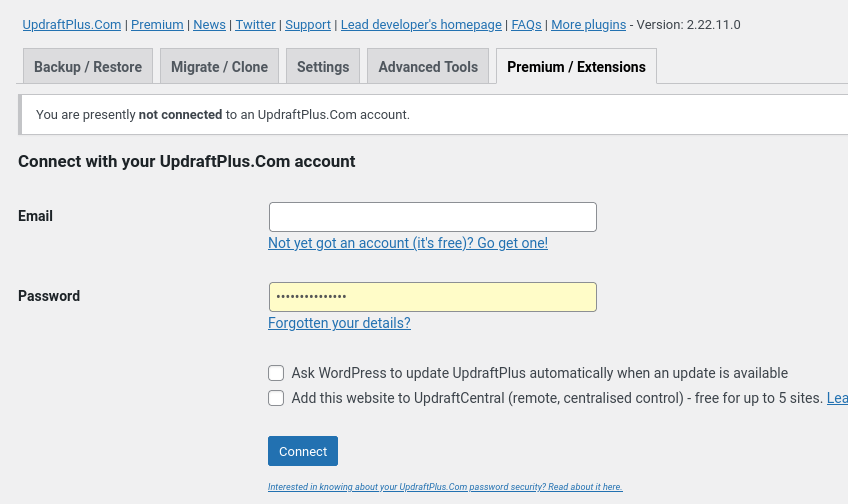The height and width of the screenshot is (504, 848).
Task: Click the Forgotten your details link
Action: point(339,323)
